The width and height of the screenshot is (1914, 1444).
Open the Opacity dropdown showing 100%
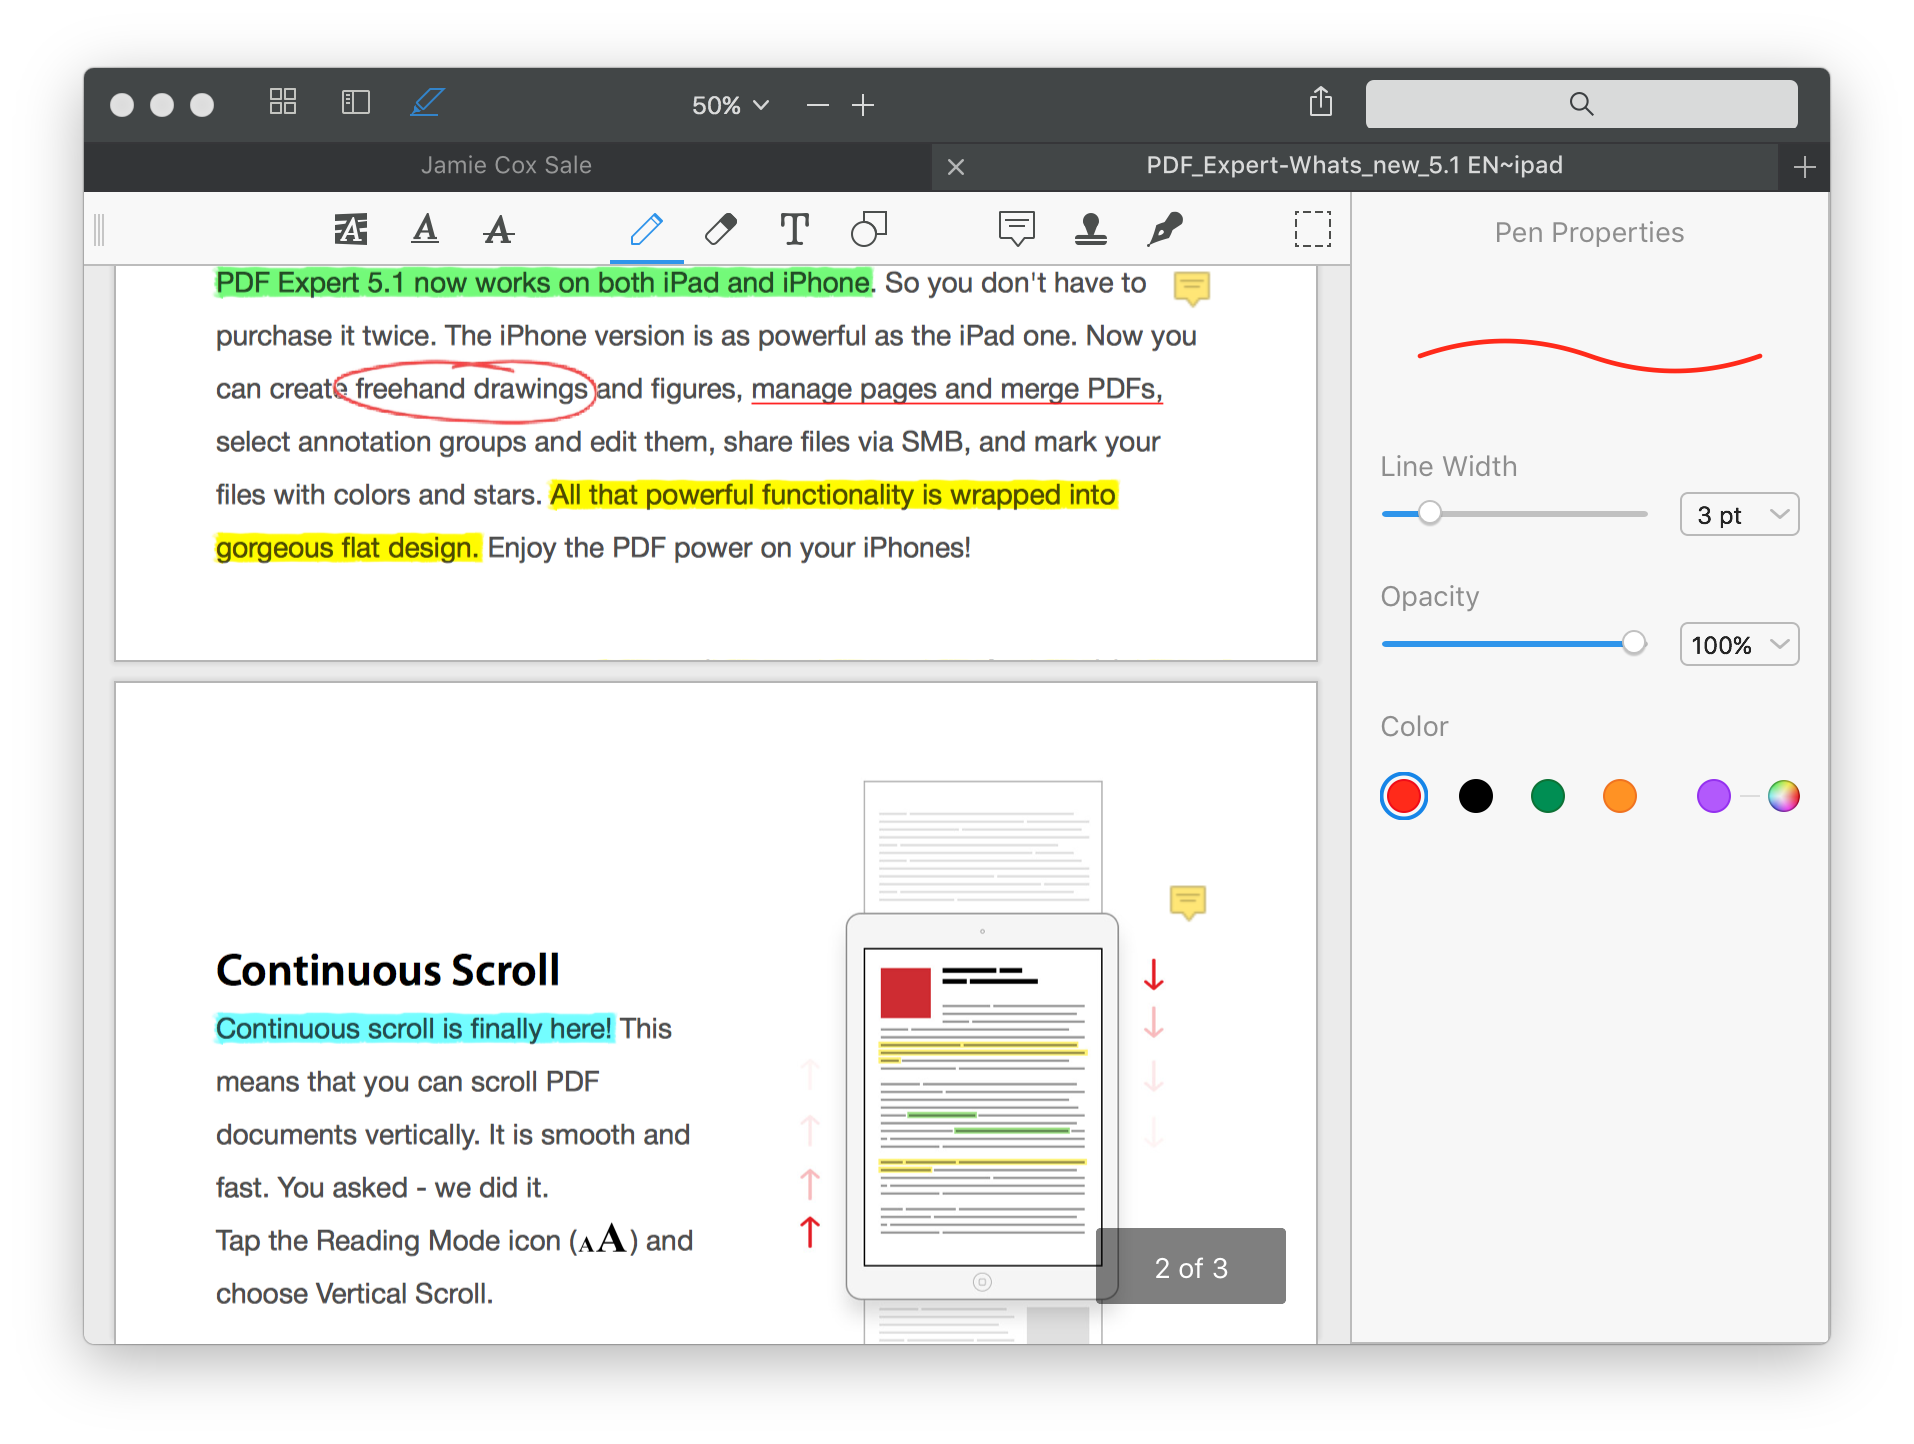tap(1738, 644)
